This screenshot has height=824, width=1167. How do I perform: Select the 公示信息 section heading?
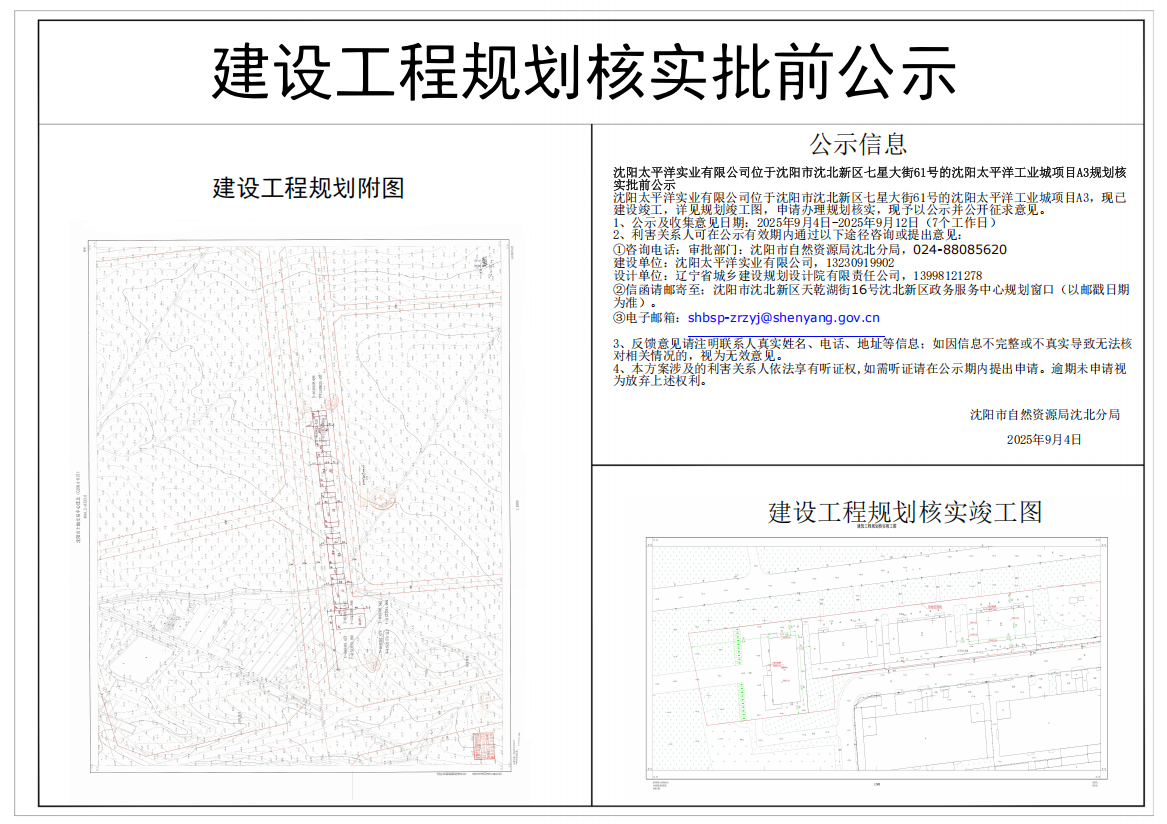(858, 145)
